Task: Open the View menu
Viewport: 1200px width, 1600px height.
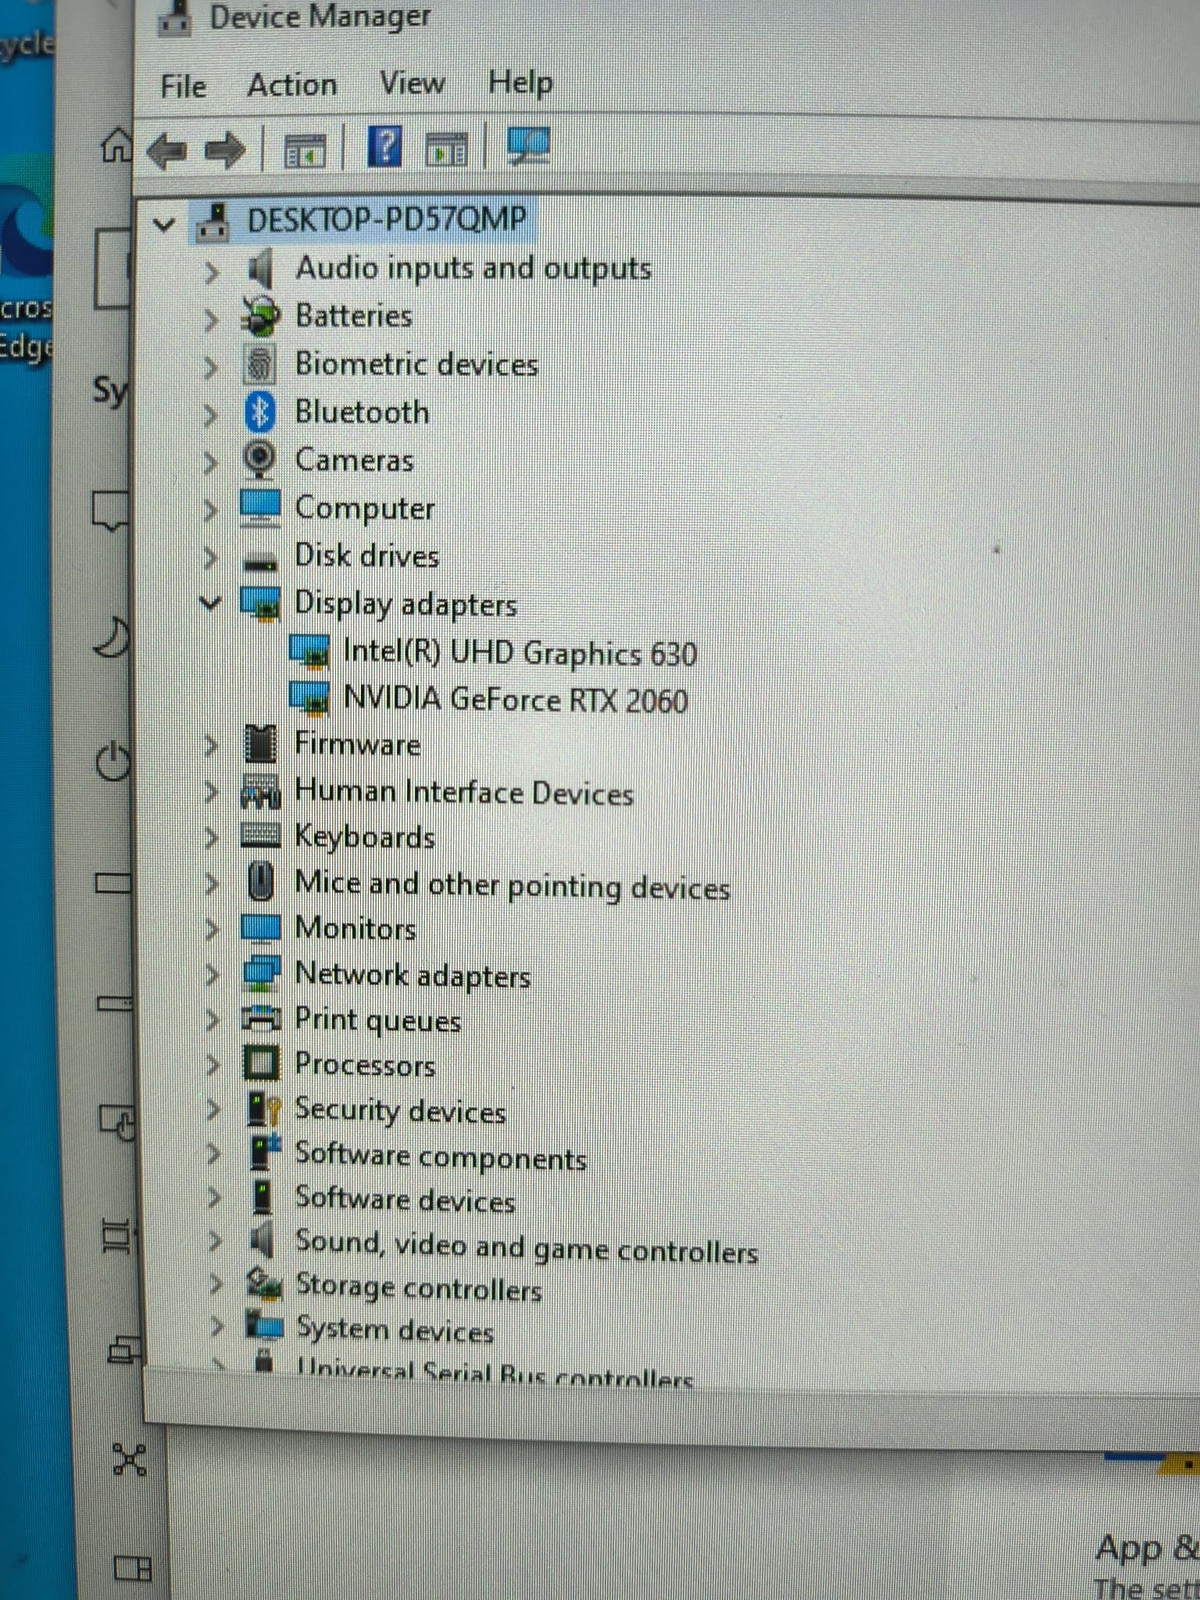Action: point(412,83)
